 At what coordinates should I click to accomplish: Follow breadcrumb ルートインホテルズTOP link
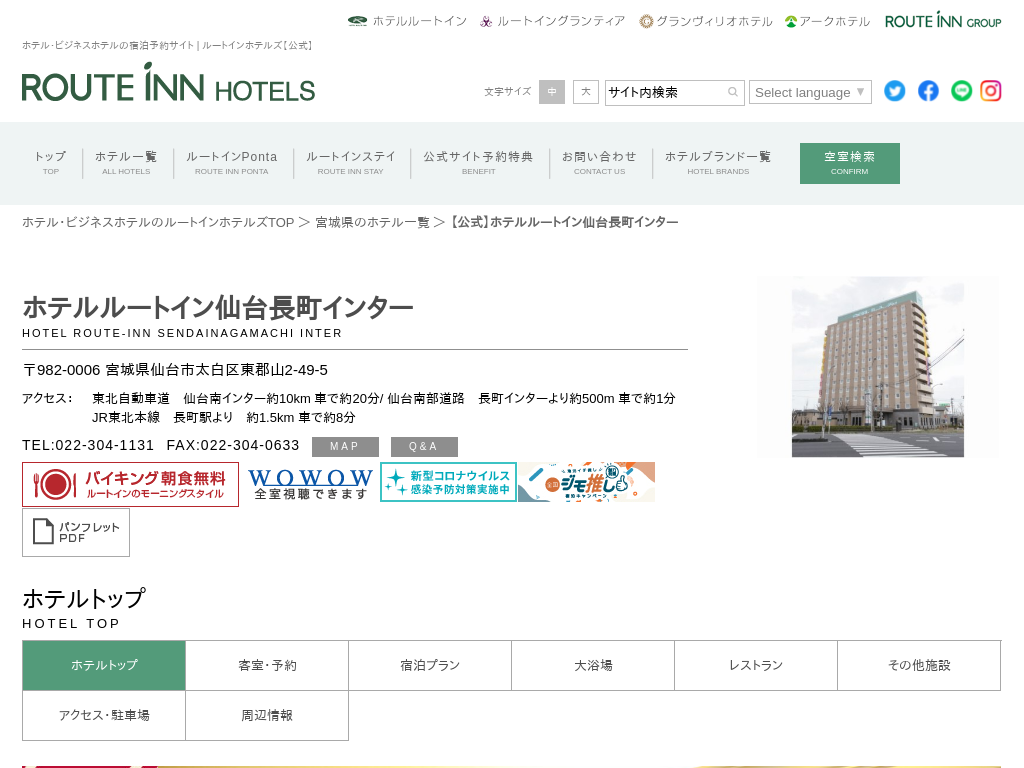[158, 223]
